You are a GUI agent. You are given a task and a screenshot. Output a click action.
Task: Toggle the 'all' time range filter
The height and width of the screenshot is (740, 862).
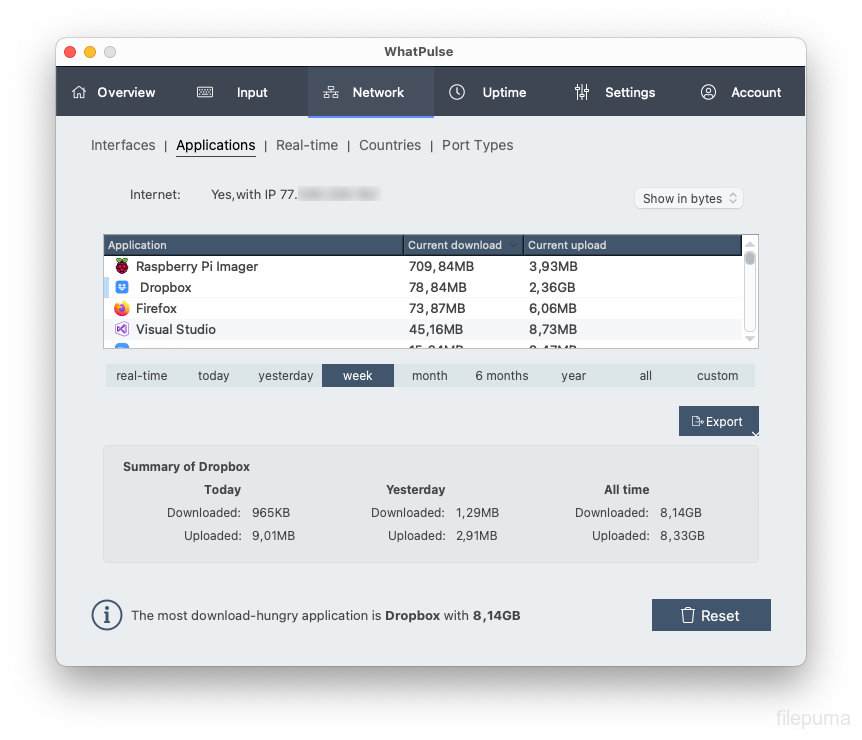click(645, 376)
